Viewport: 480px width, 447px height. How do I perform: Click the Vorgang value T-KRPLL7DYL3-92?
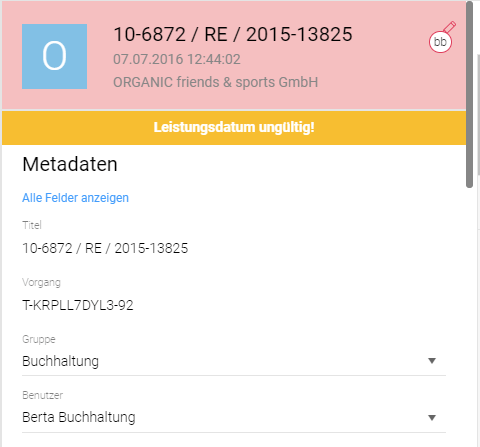coord(78,305)
